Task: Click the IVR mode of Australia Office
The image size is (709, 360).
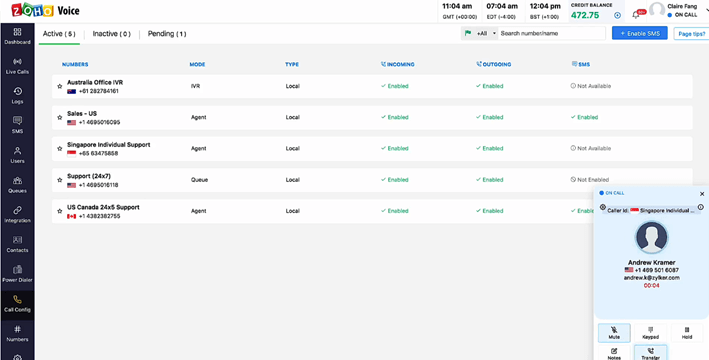Action: tap(195, 86)
